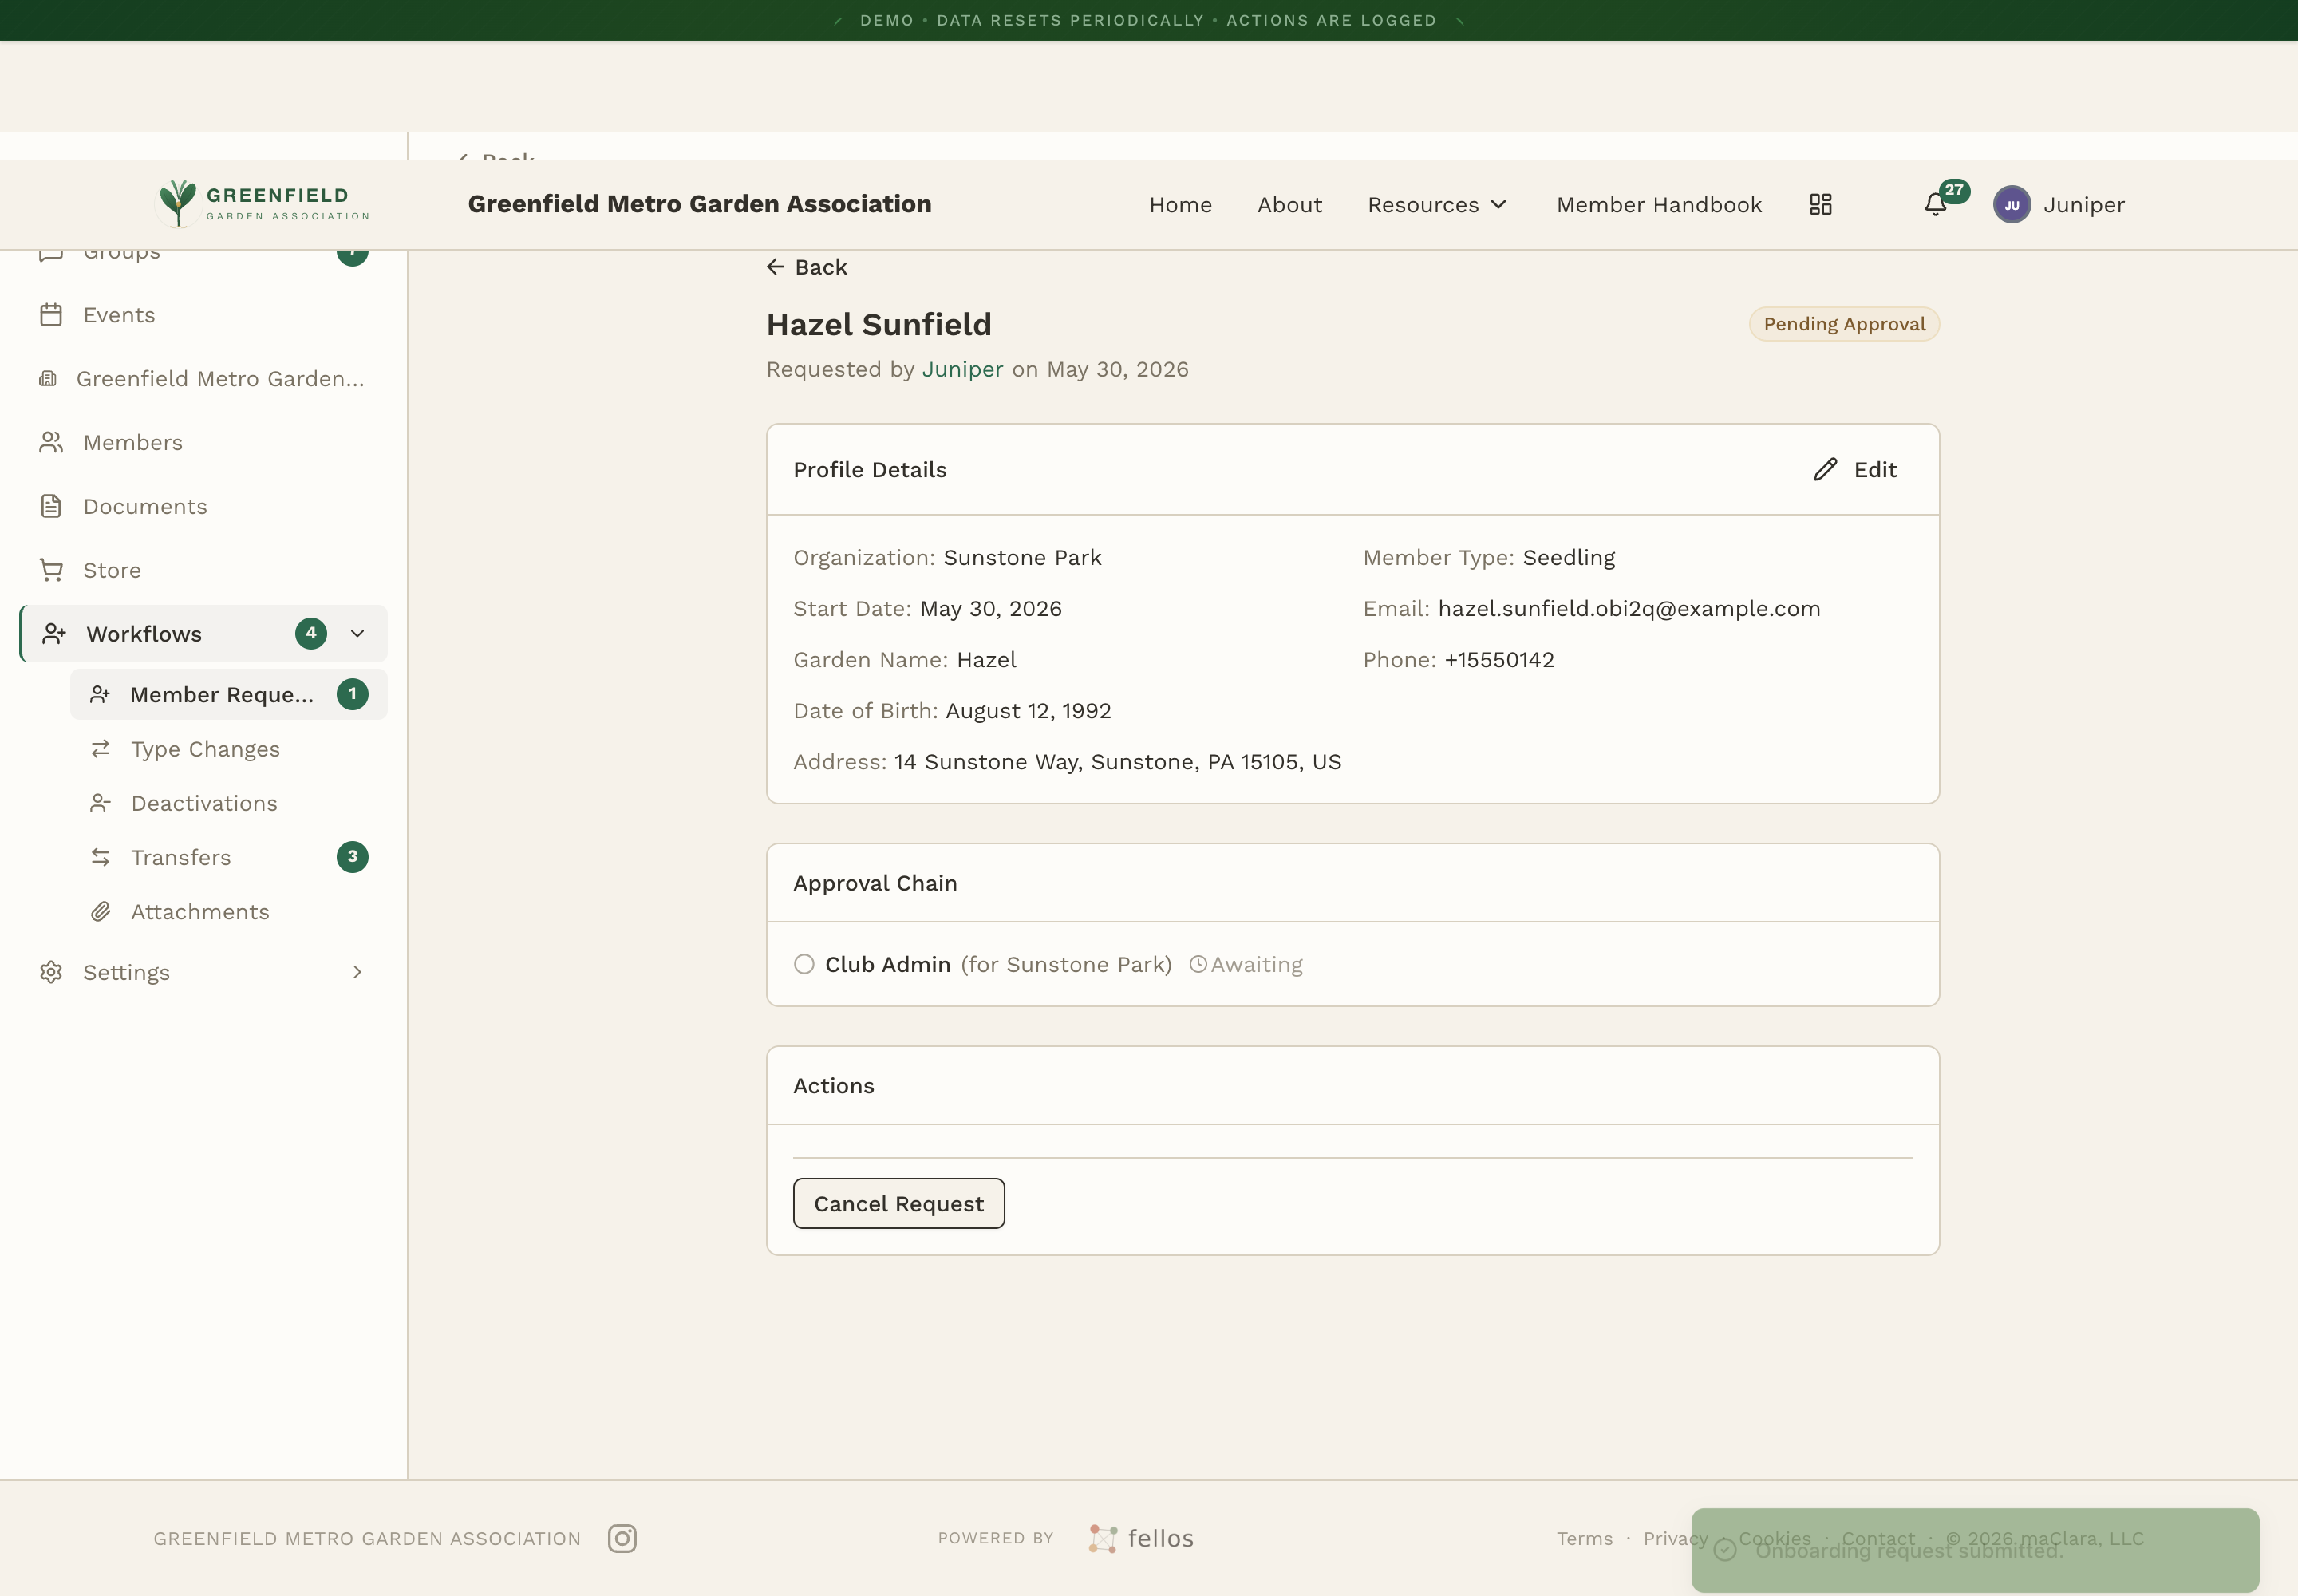Viewport: 2298px width, 1596px height.
Task: Expand the Settings section chevron
Action: coord(357,972)
